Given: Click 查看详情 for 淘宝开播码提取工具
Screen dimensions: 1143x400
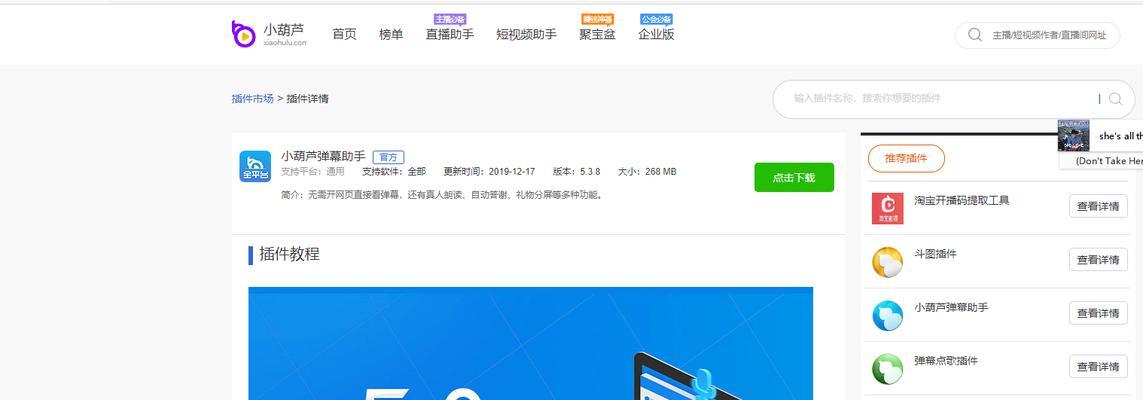Looking at the screenshot, I should tap(1098, 206).
